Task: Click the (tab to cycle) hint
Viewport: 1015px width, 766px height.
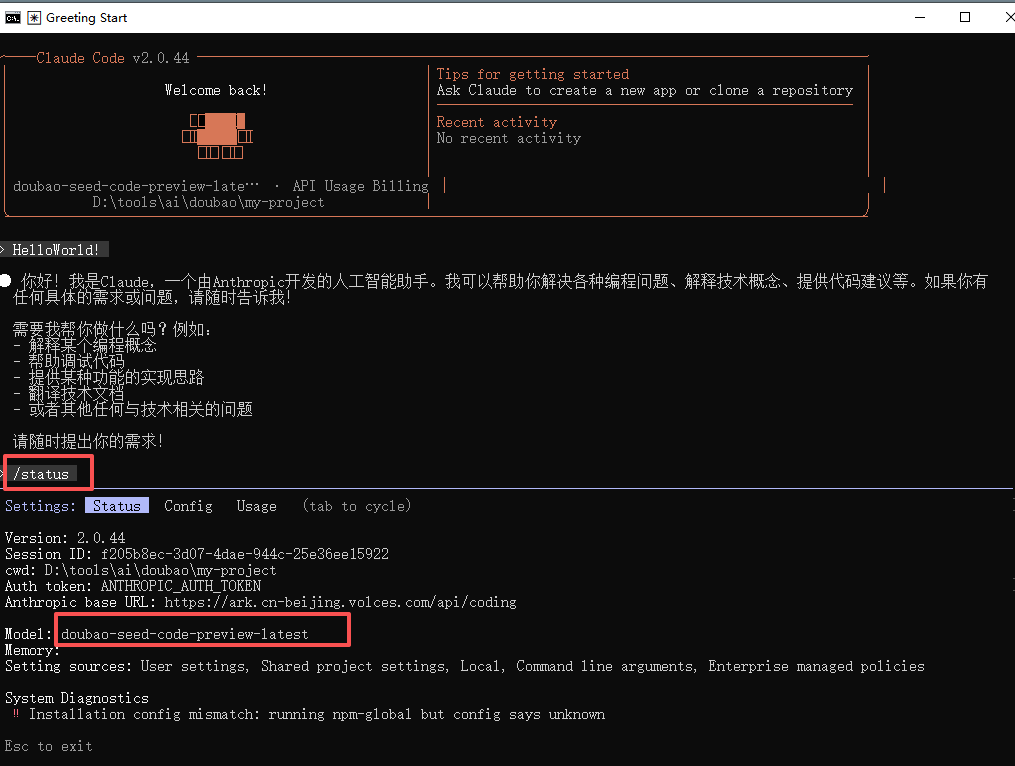Action: [x=357, y=506]
